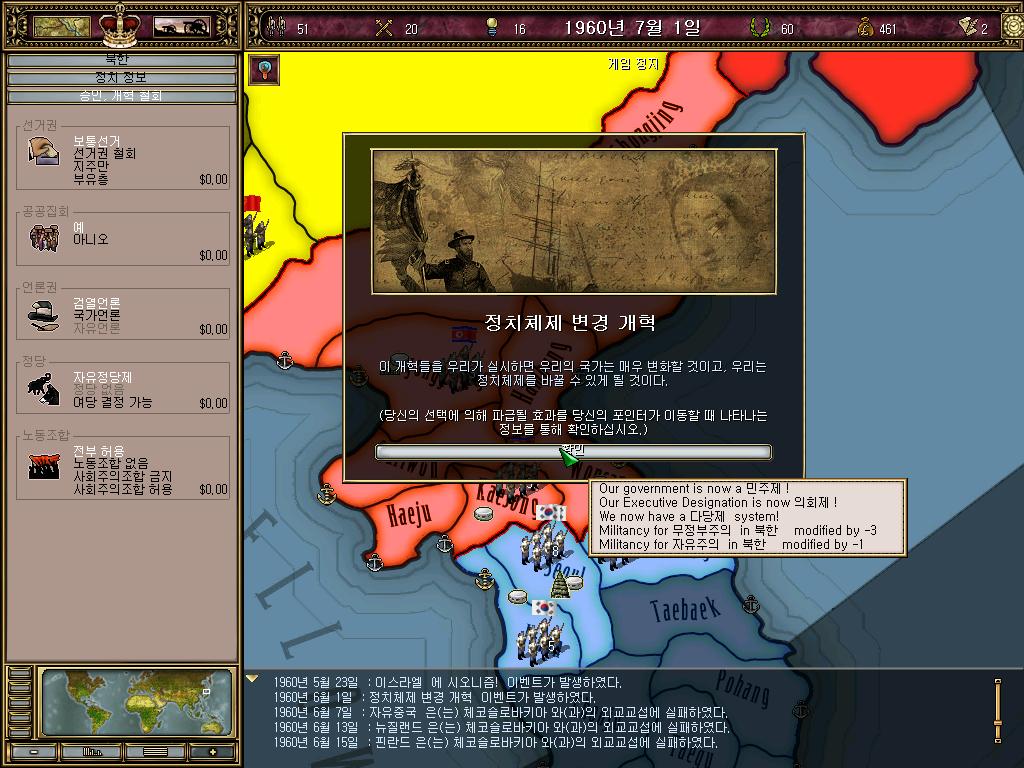Click the 게임 정지 pause label
This screenshot has height=768, width=1024.
633,64
